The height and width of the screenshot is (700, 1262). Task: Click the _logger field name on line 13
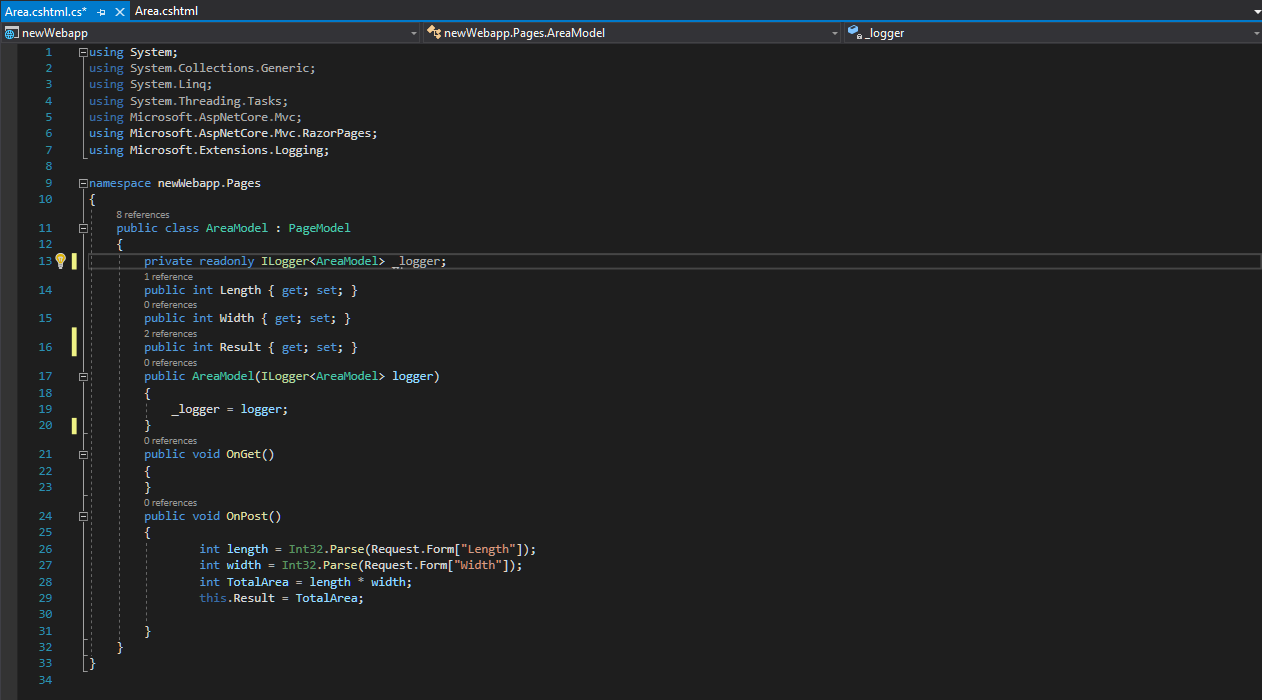pyautogui.click(x=416, y=261)
